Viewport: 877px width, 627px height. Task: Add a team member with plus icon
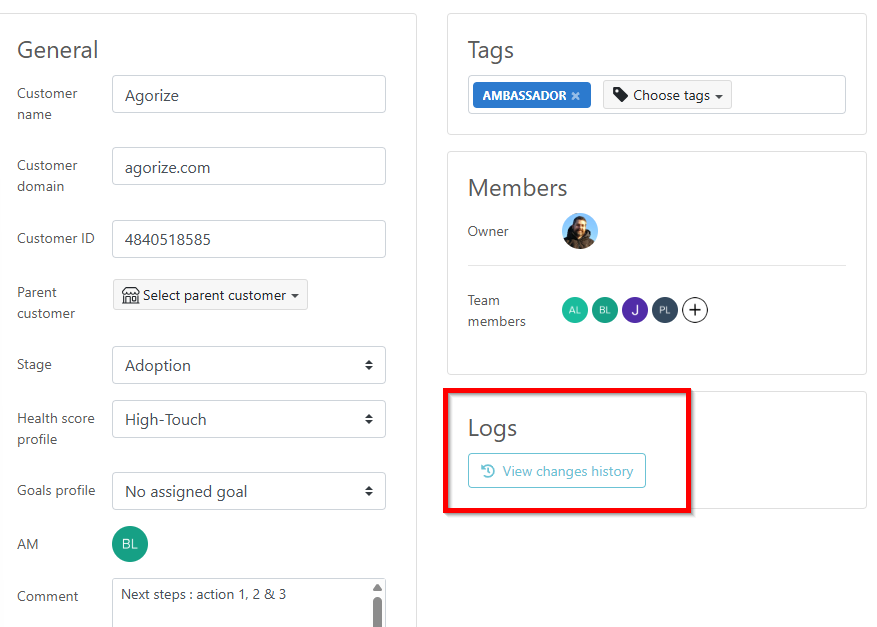tap(695, 310)
